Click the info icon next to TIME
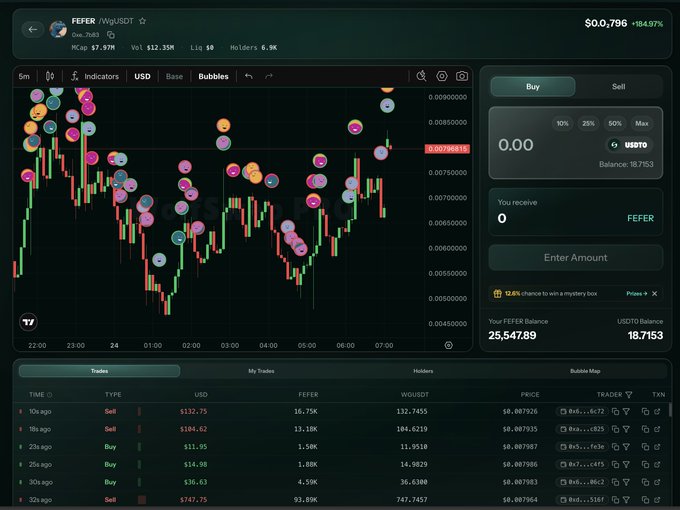The width and height of the screenshot is (680, 510). [x=49, y=395]
